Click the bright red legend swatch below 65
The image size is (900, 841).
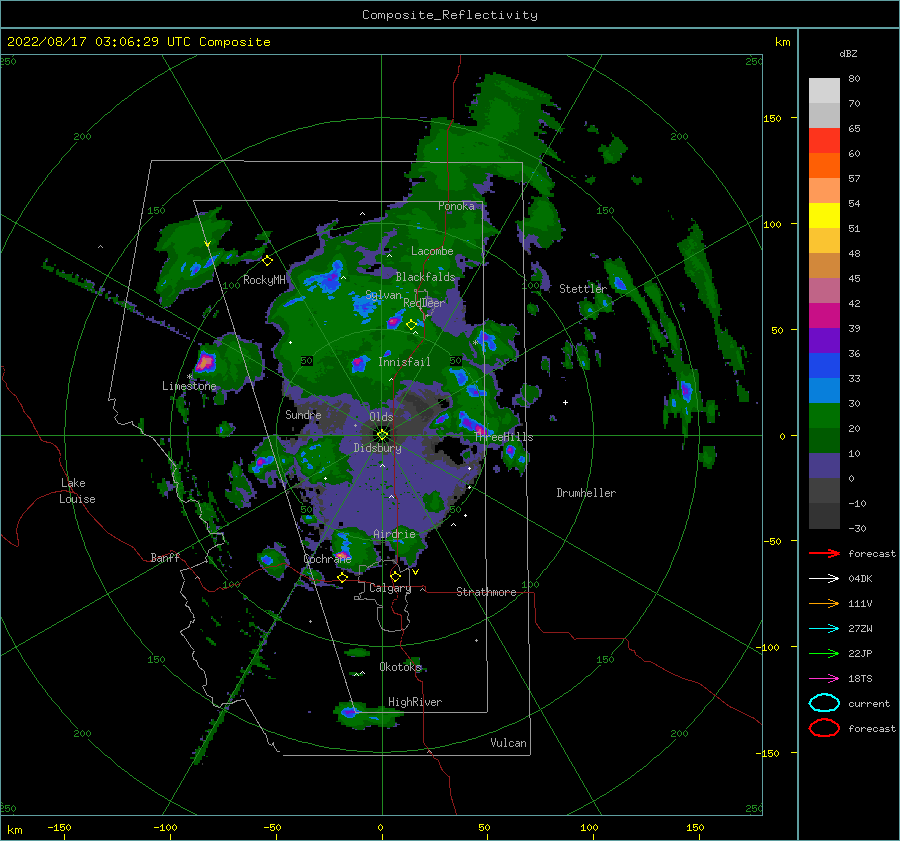[x=824, y=141]
